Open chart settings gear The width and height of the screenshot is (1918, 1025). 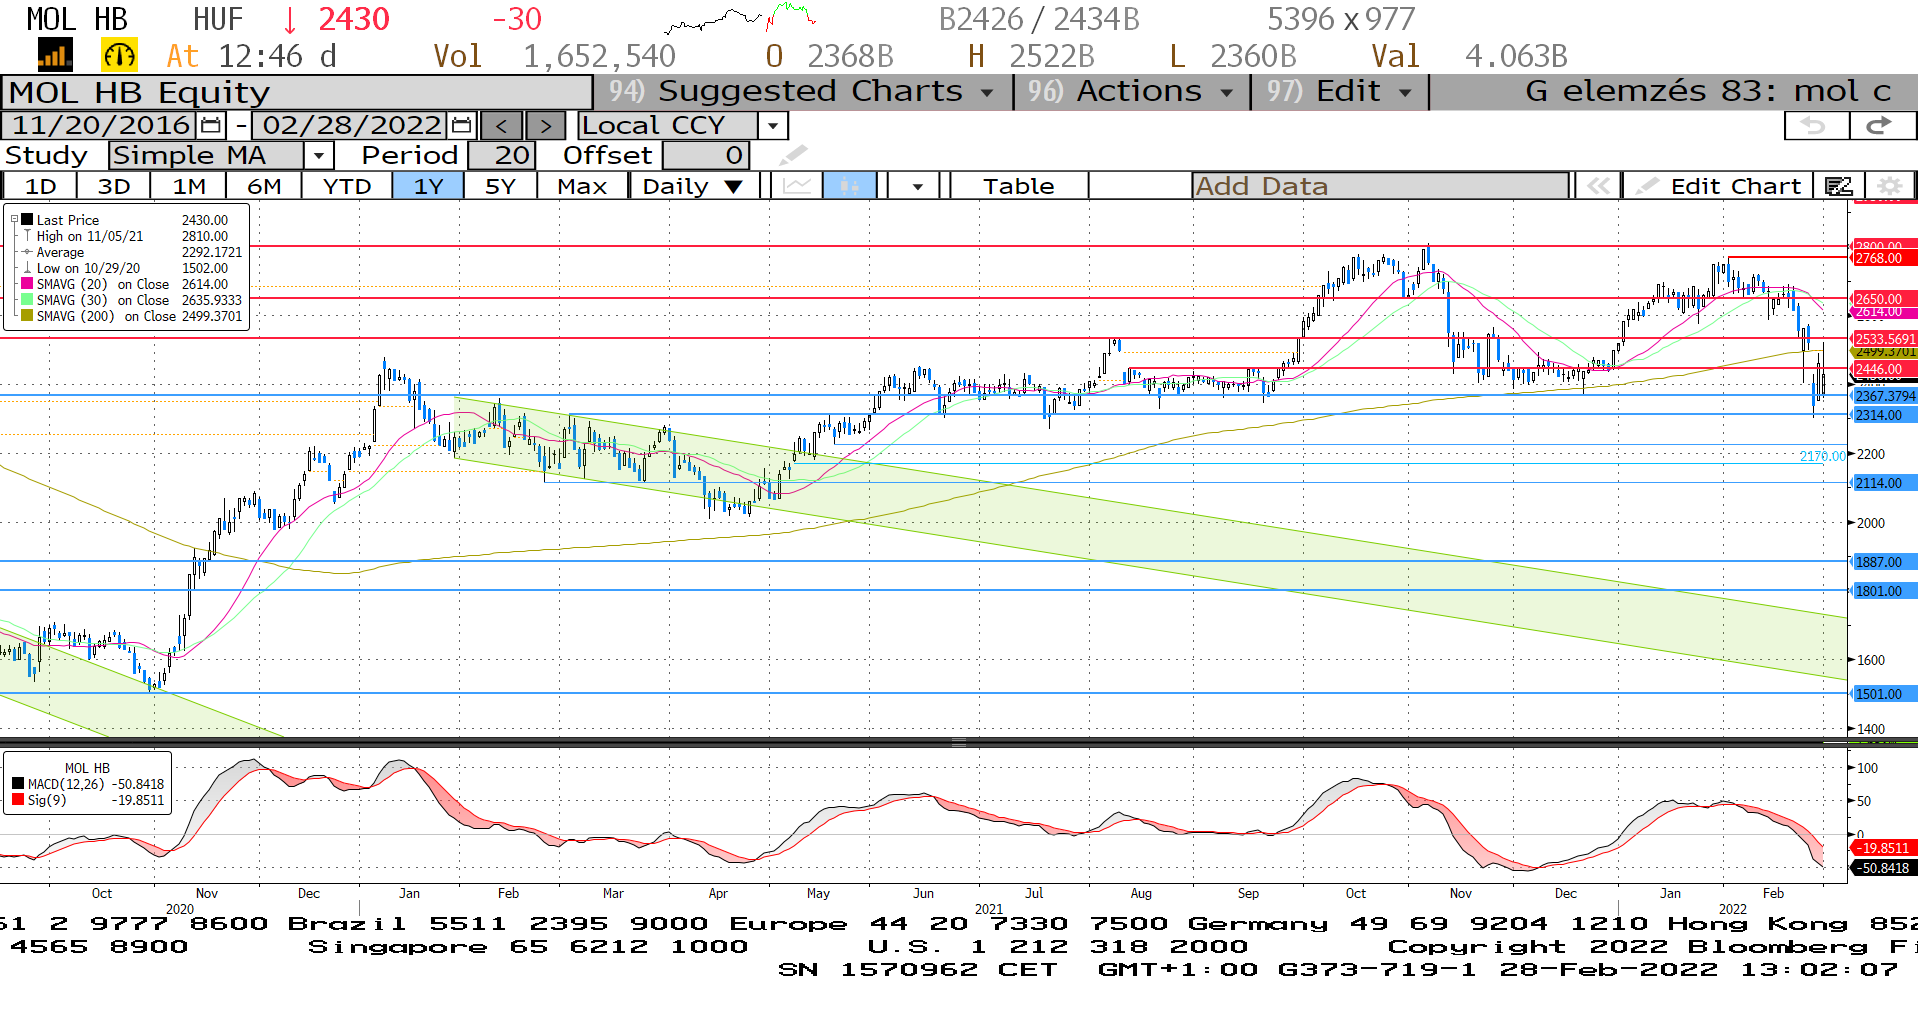(1889, 186)
